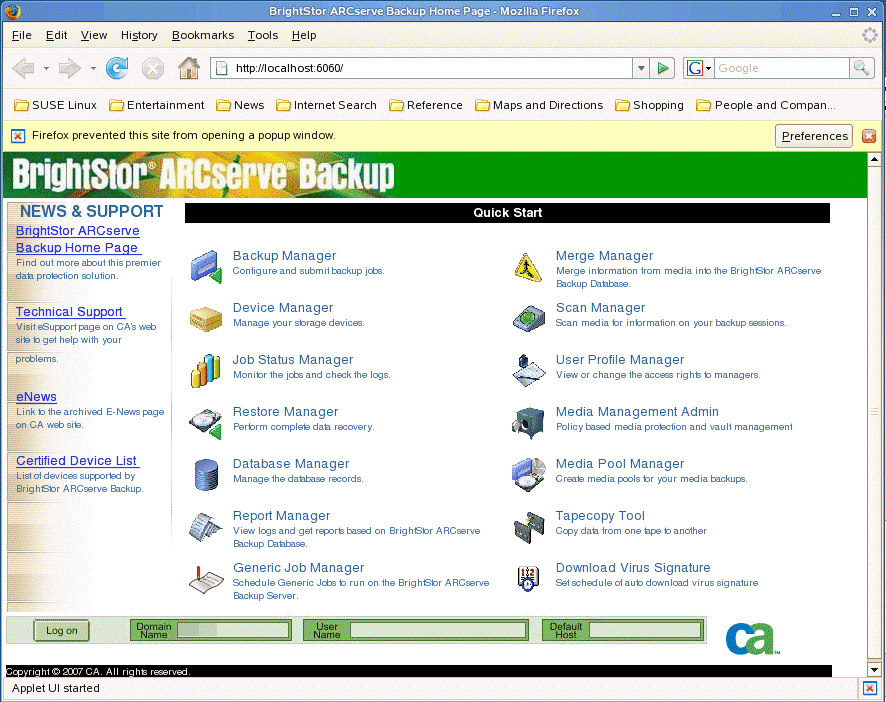Click the User Profile Manager icon
The image size is (886, 702).
[x=528, y=371]
